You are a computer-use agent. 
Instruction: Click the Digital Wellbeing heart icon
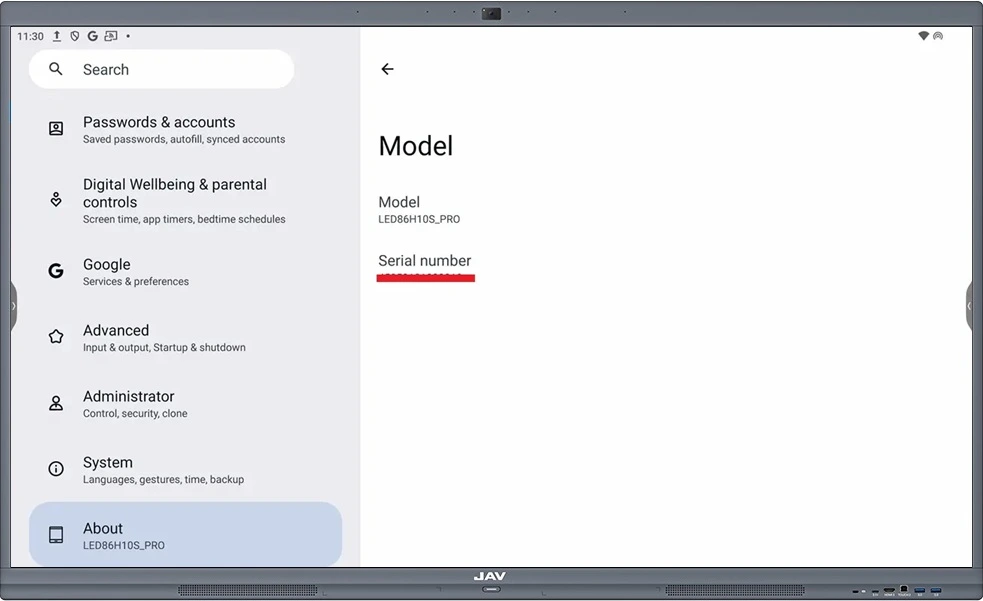56,200
